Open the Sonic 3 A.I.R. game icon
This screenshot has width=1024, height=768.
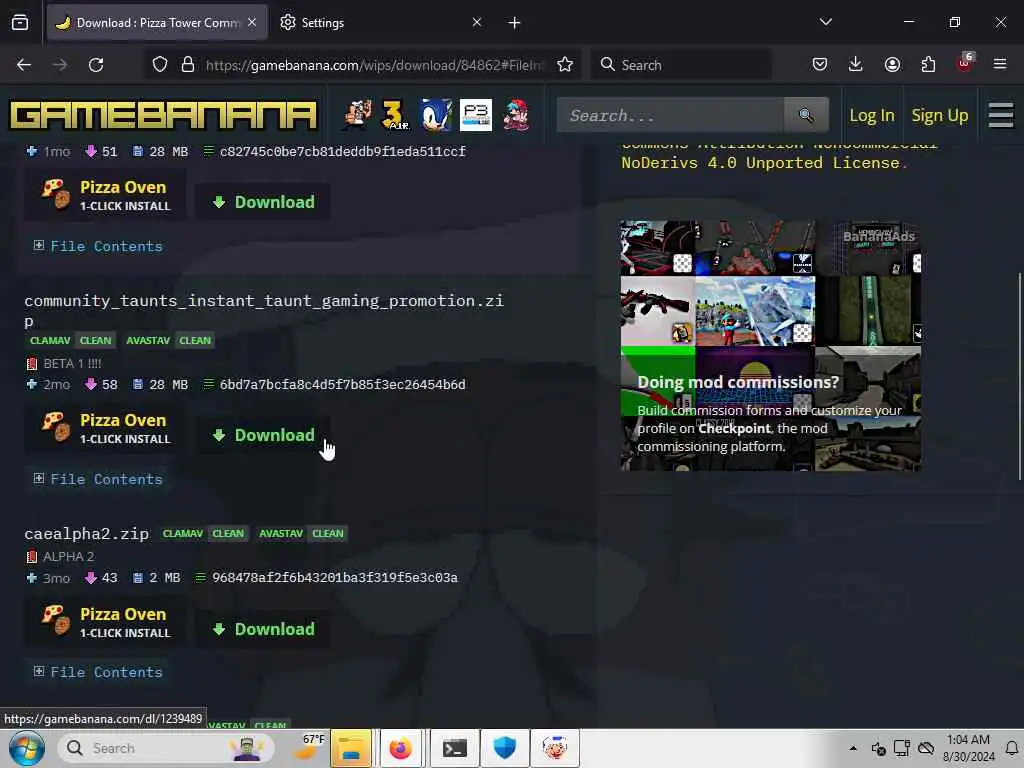point(395,115)
